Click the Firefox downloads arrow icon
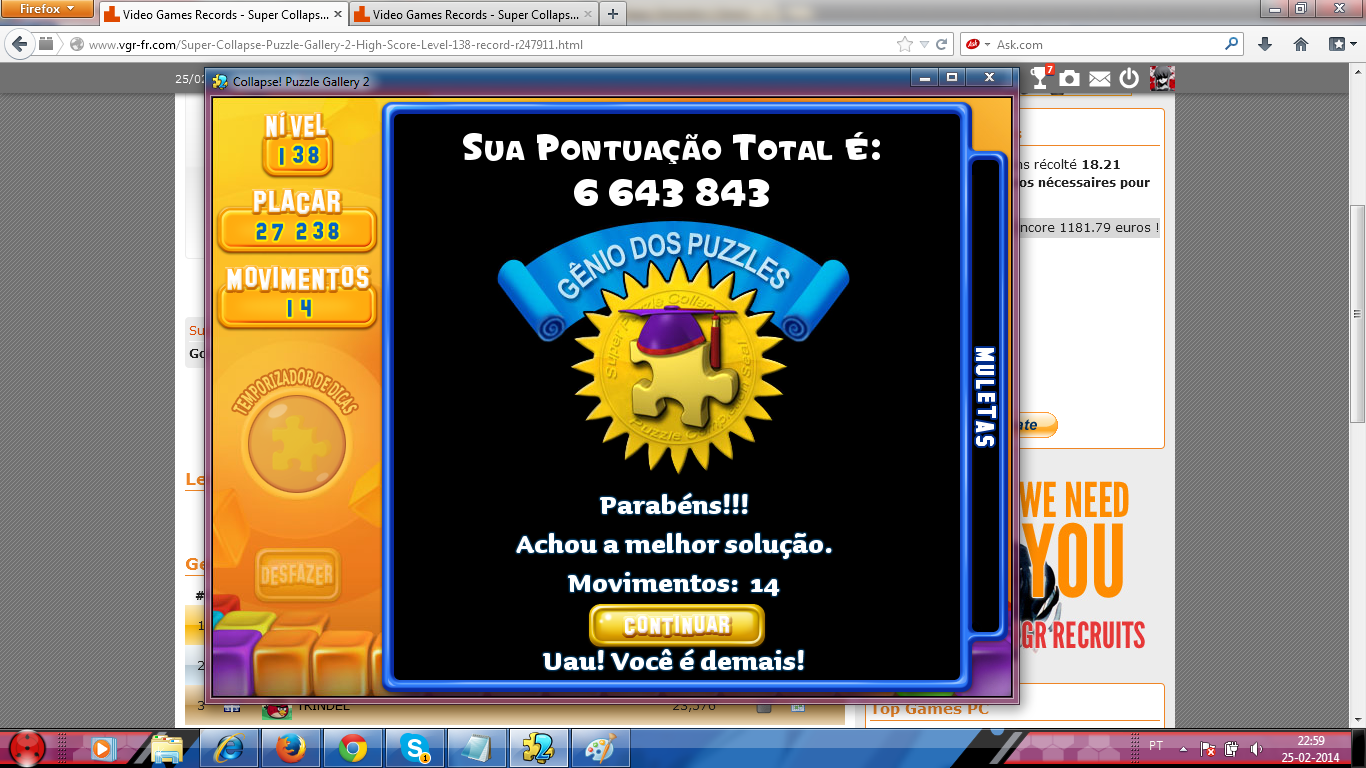The width and height of the screenshot is (1366, 768). (x=1265, y=45)
